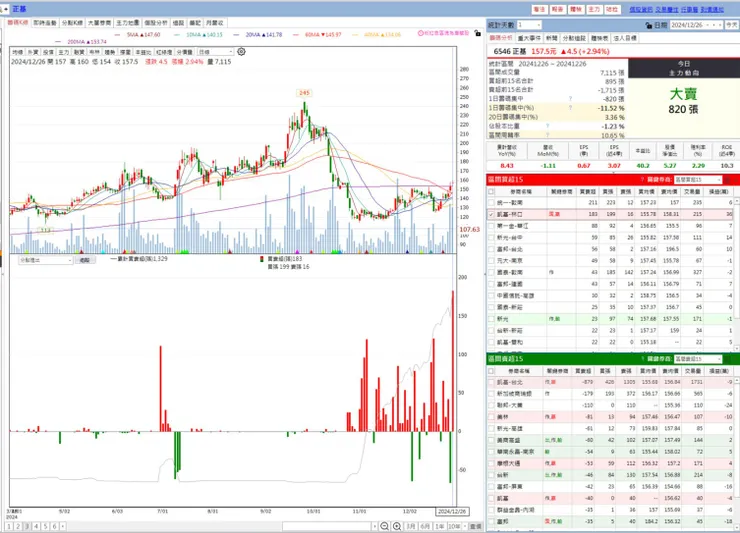Click the zoom-in magnifier below the chart
Screen dimensions: 740x533
pos(397,526)
